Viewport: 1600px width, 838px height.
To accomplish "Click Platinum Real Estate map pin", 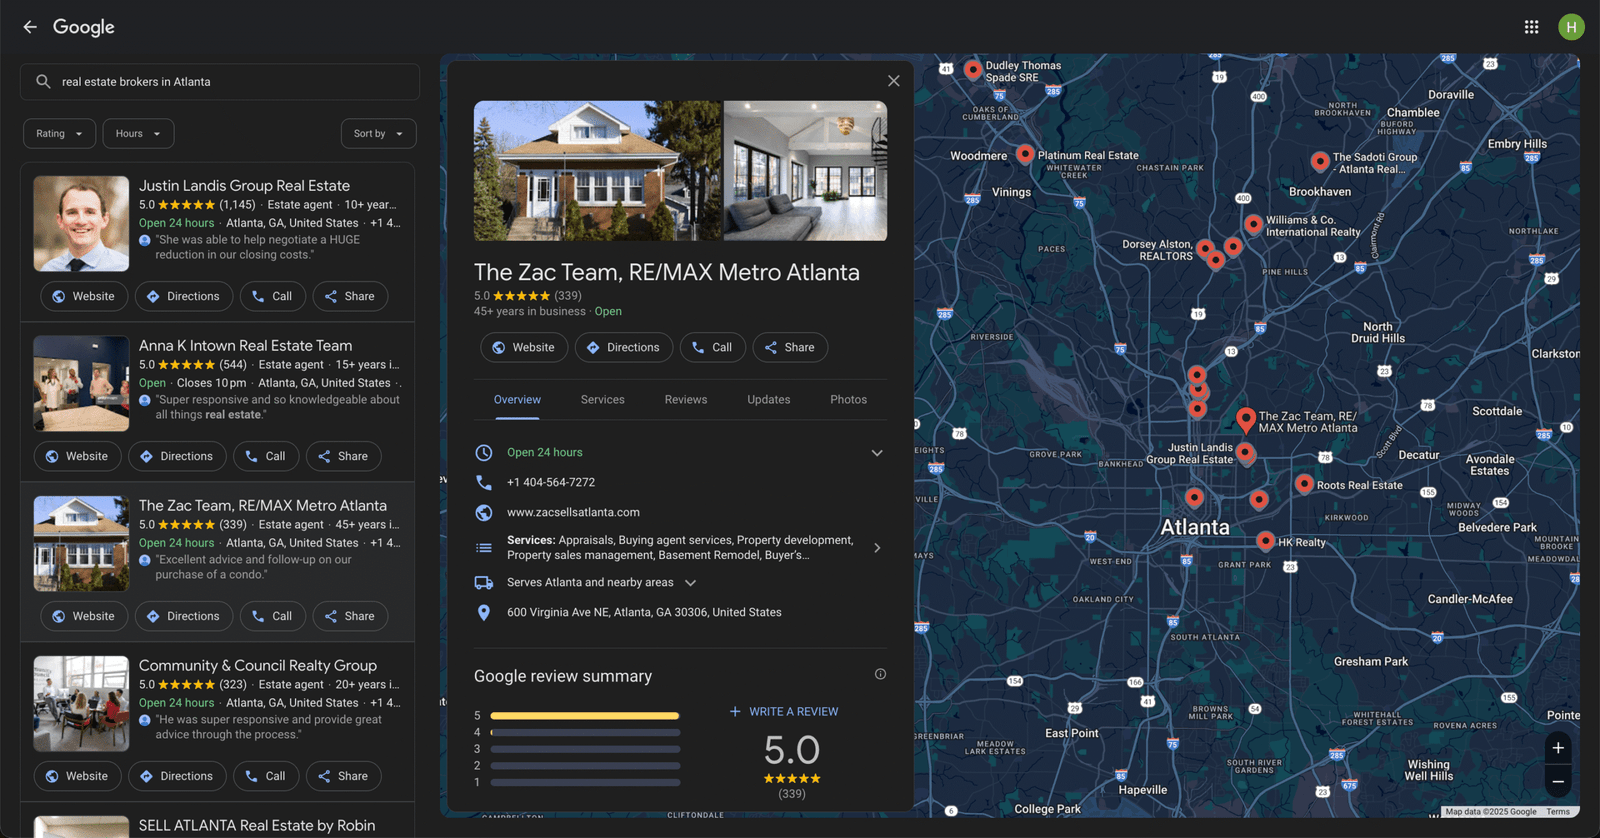I will click(x=1025, y=154).
